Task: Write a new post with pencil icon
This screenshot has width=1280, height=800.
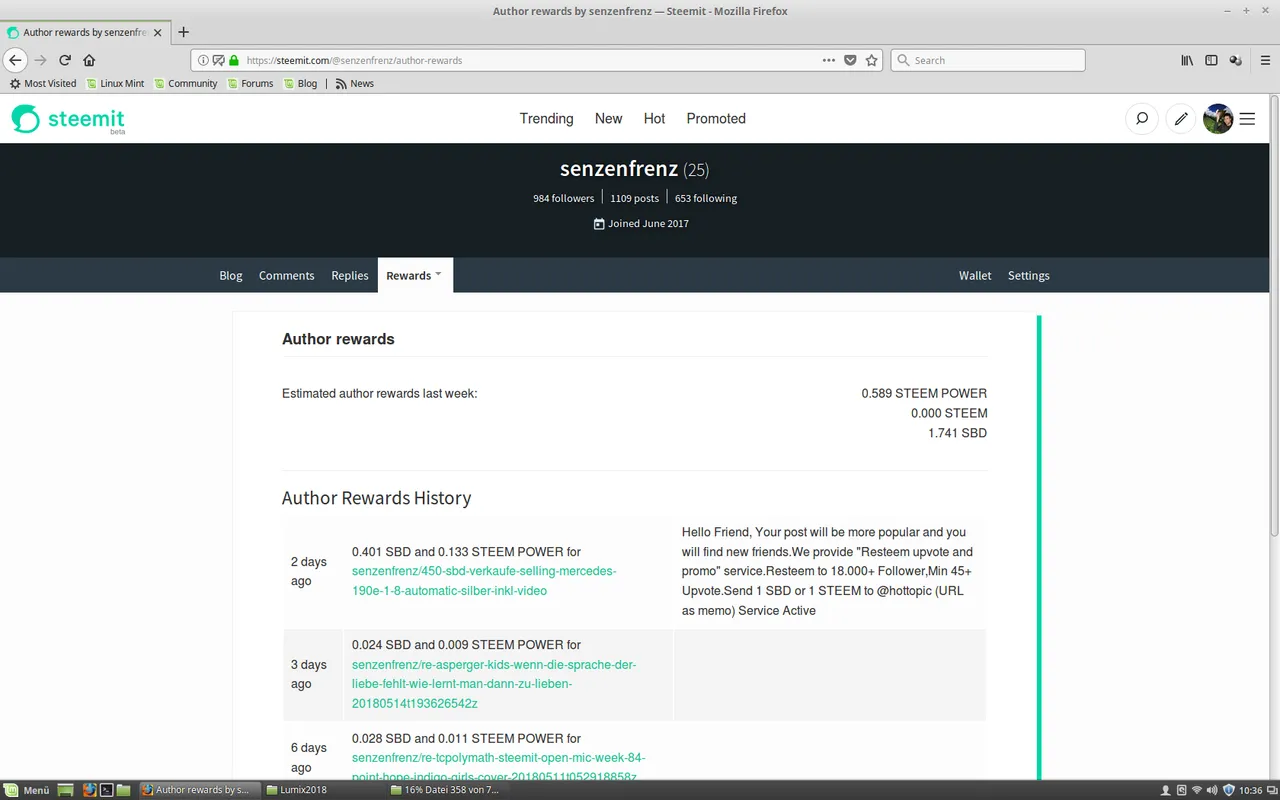Action: pos(1181,118)
